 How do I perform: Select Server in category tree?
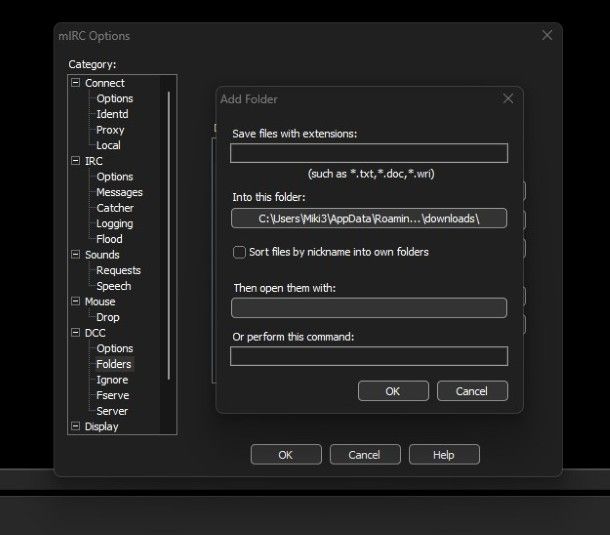click(112, 411)
